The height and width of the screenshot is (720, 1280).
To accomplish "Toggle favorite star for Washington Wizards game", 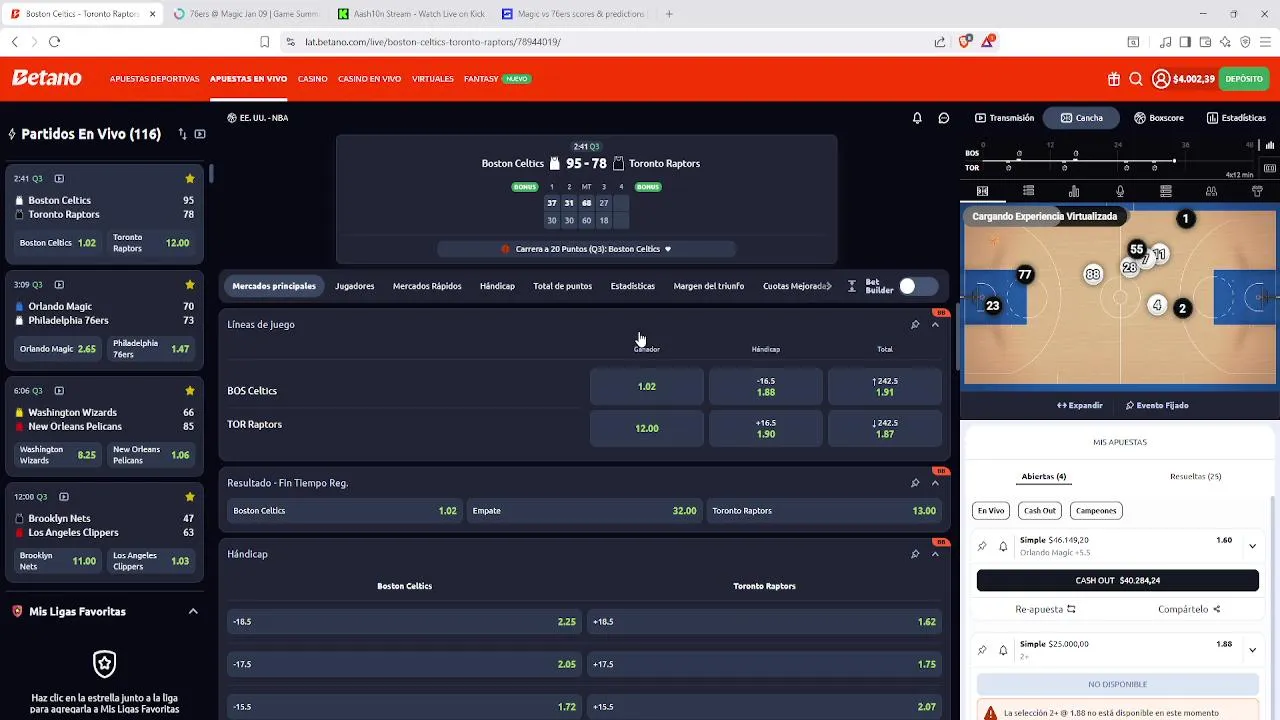I will point(189,391).
